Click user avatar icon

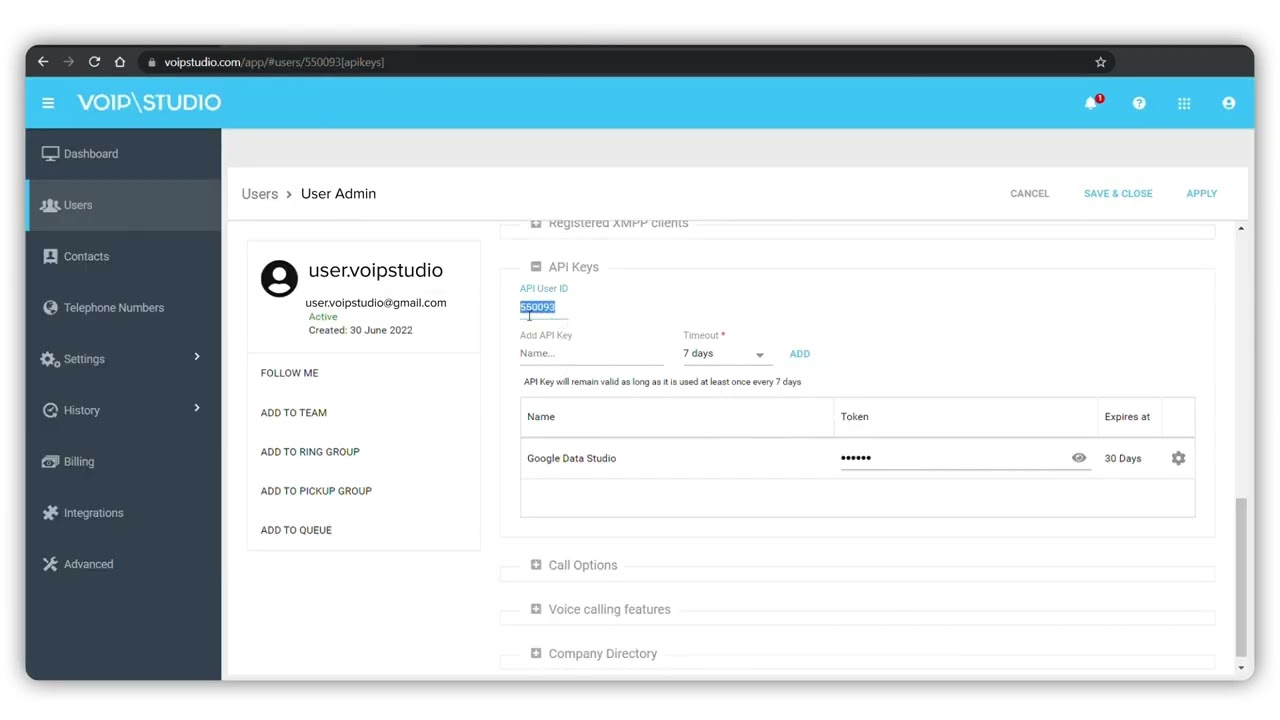(x=279, y=278)
